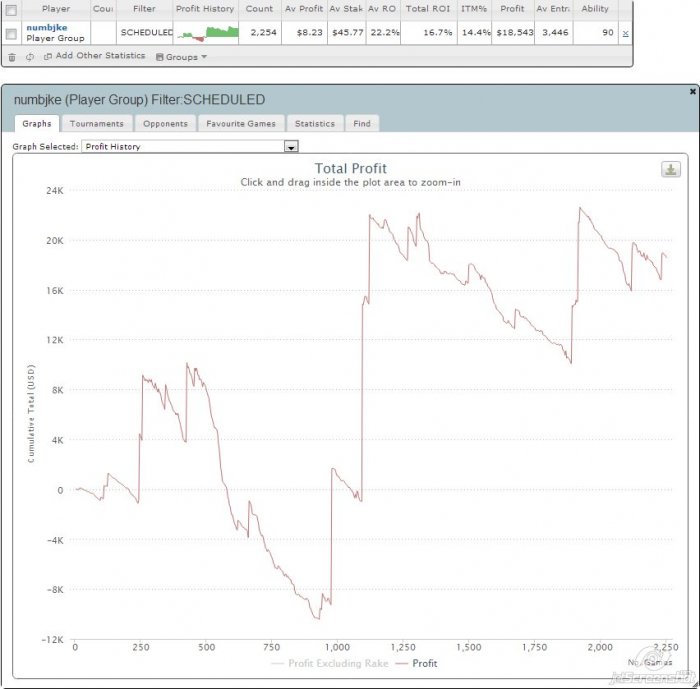
Task: Open the Statistics tab
Action: click(x=315, y=123)
